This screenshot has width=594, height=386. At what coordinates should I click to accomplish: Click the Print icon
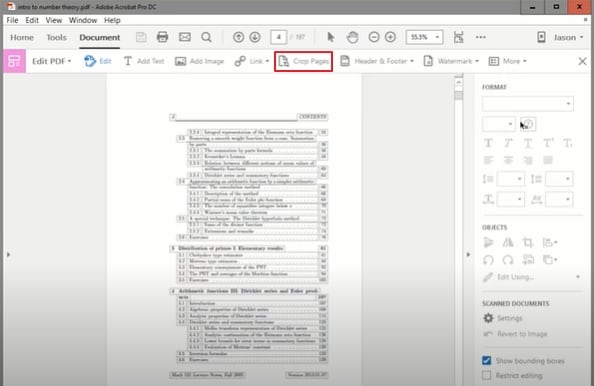tap(163, 37)
